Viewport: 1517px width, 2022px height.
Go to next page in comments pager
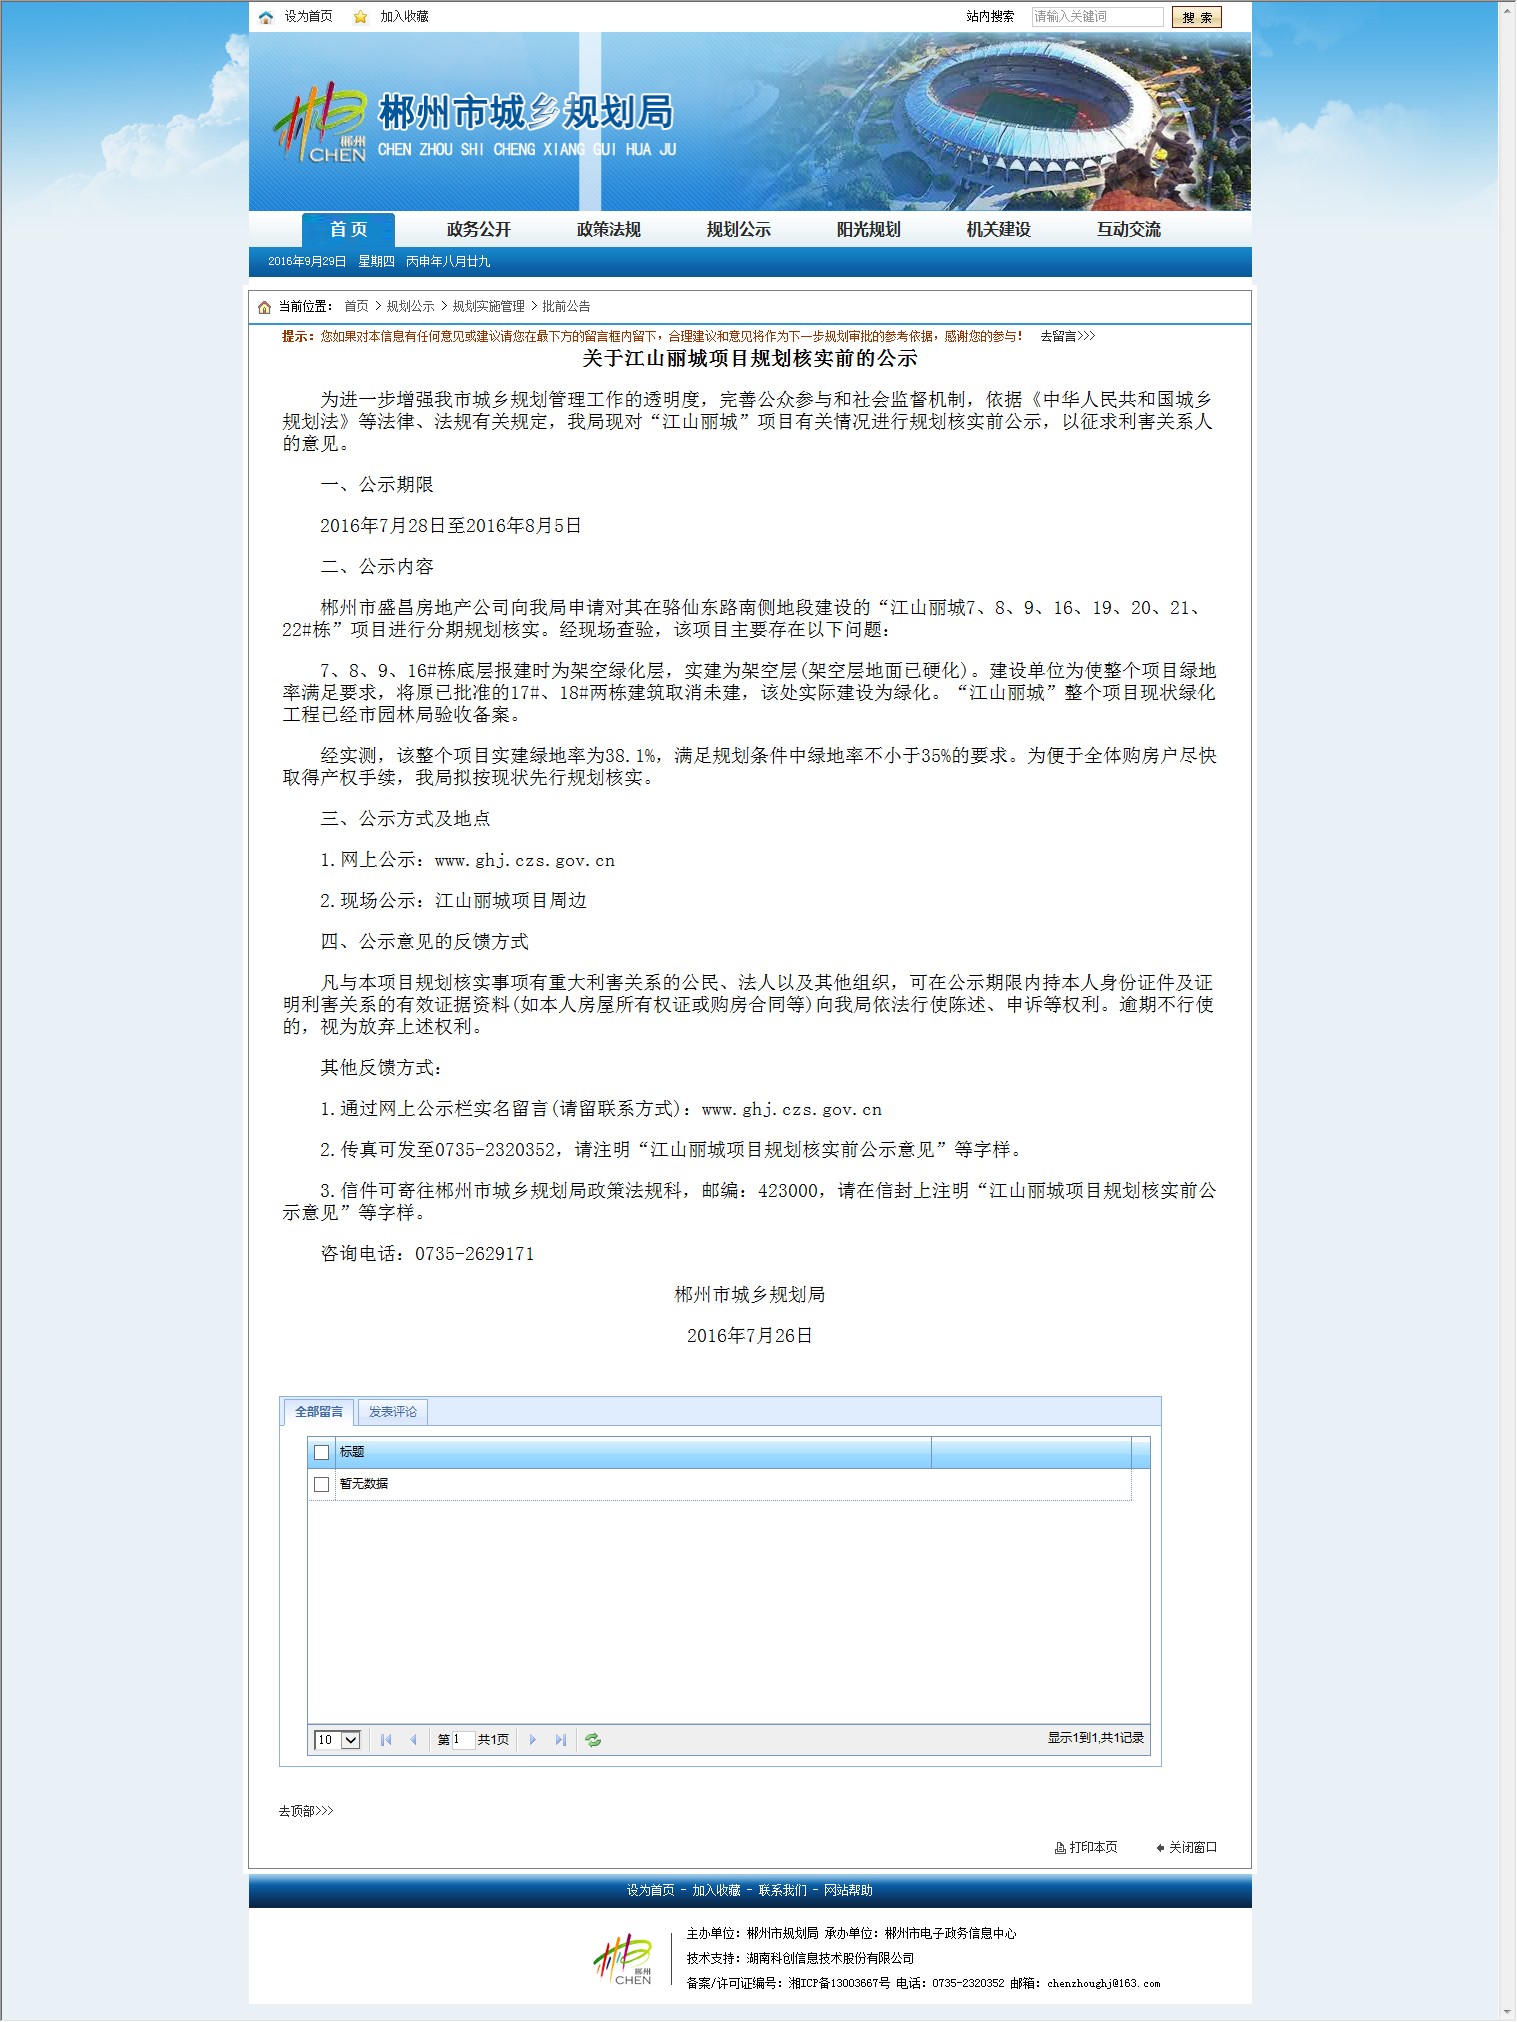click(x=533, y=1740)
